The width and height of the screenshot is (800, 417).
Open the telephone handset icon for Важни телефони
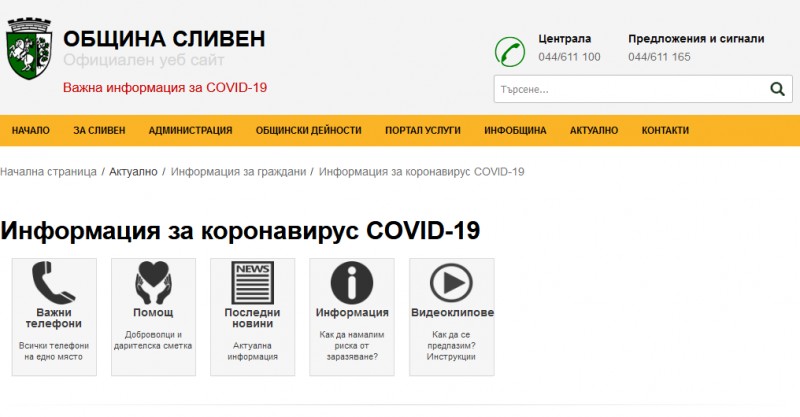(54, 282)
